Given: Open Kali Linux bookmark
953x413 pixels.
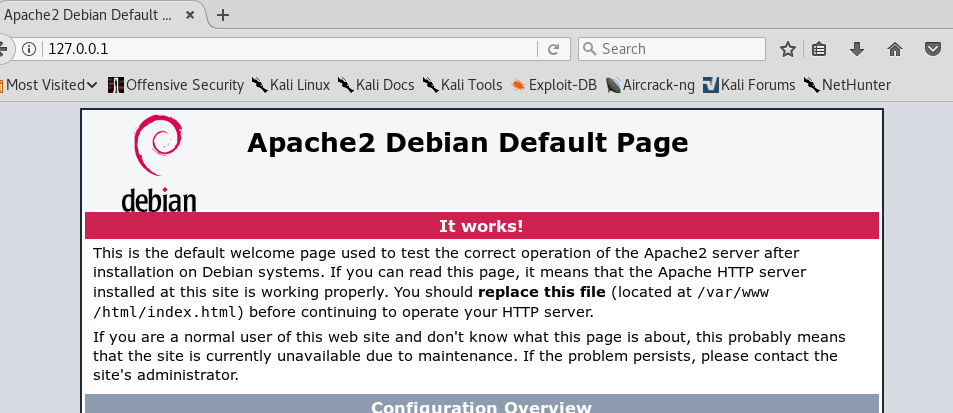Looking at the screenshot, I should click(291, 85).
